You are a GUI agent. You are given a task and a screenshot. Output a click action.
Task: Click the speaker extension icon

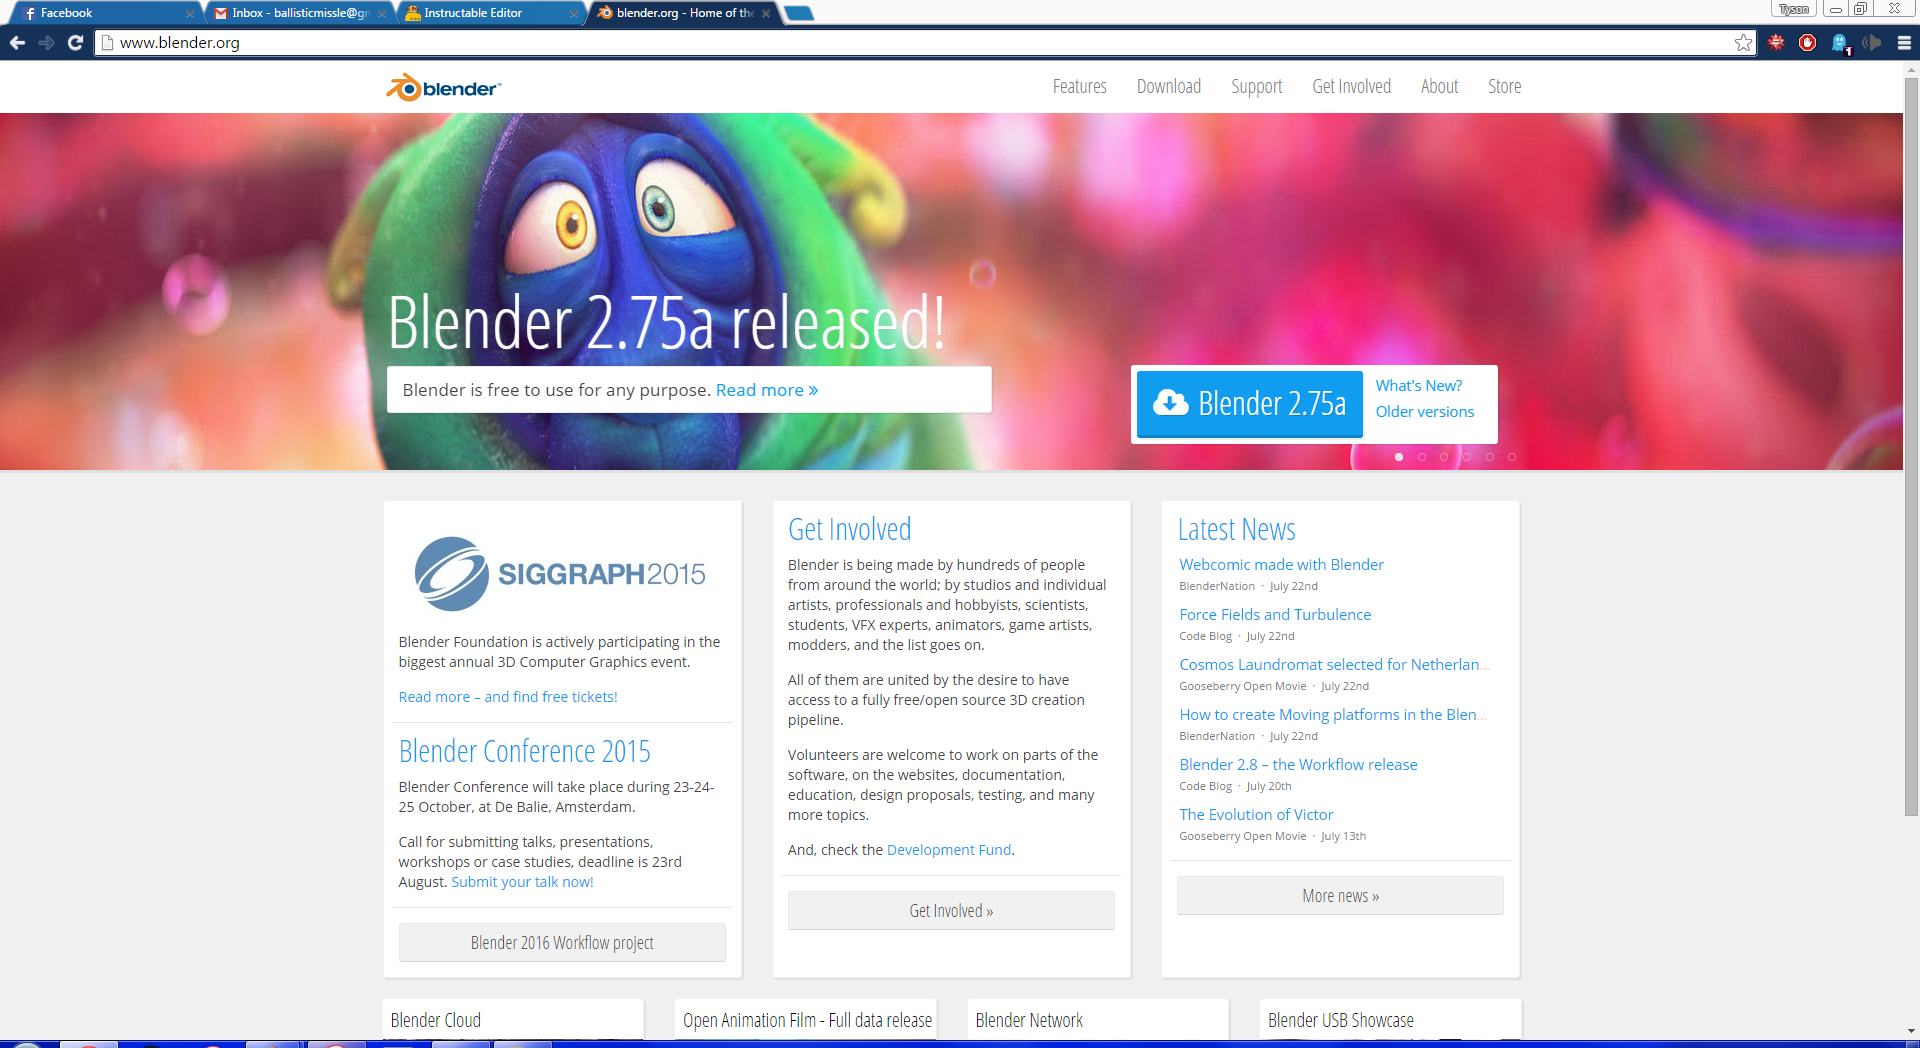coord(1871,43)
